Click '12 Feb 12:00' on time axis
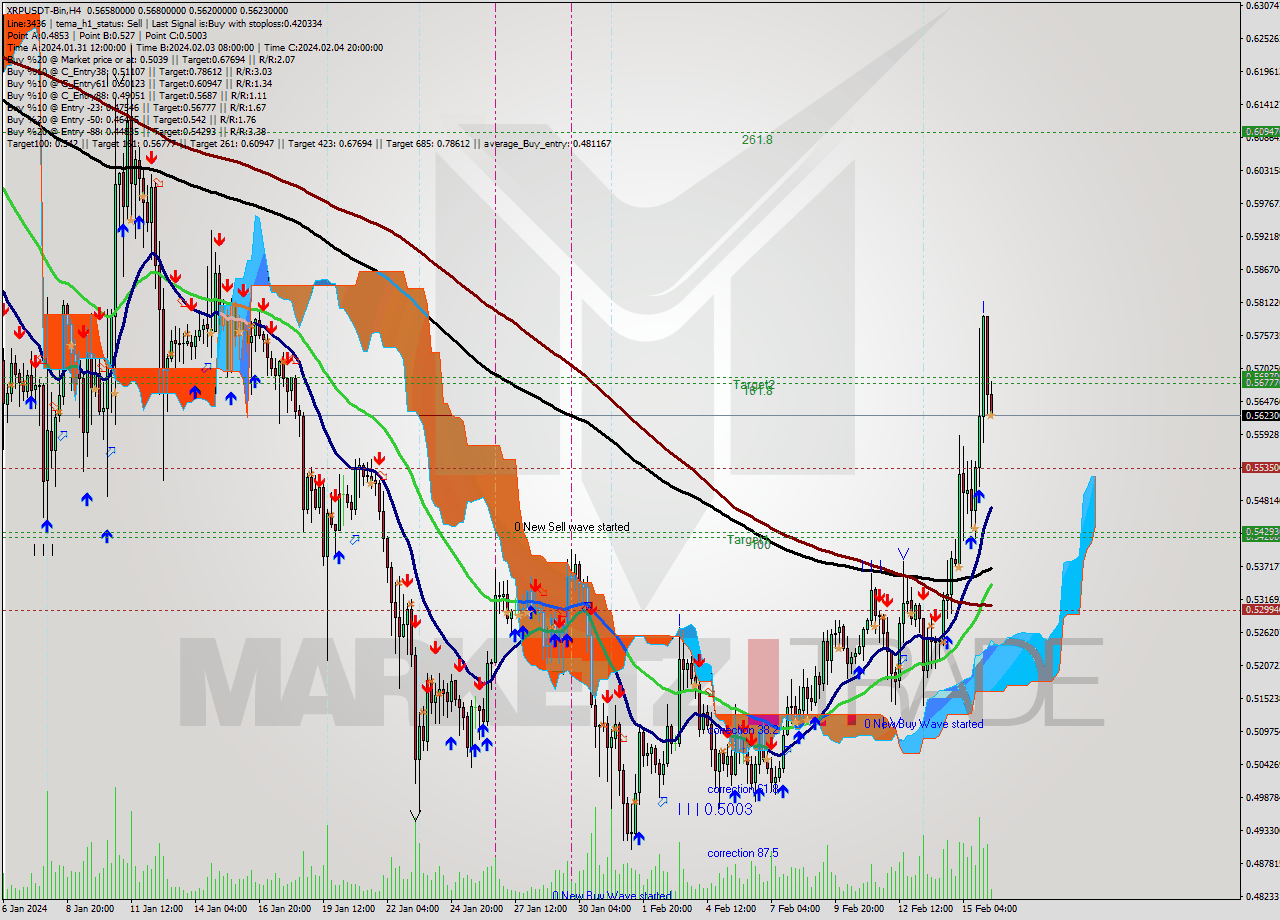This screenshot has height=920, width=1280. pos(926,909)
